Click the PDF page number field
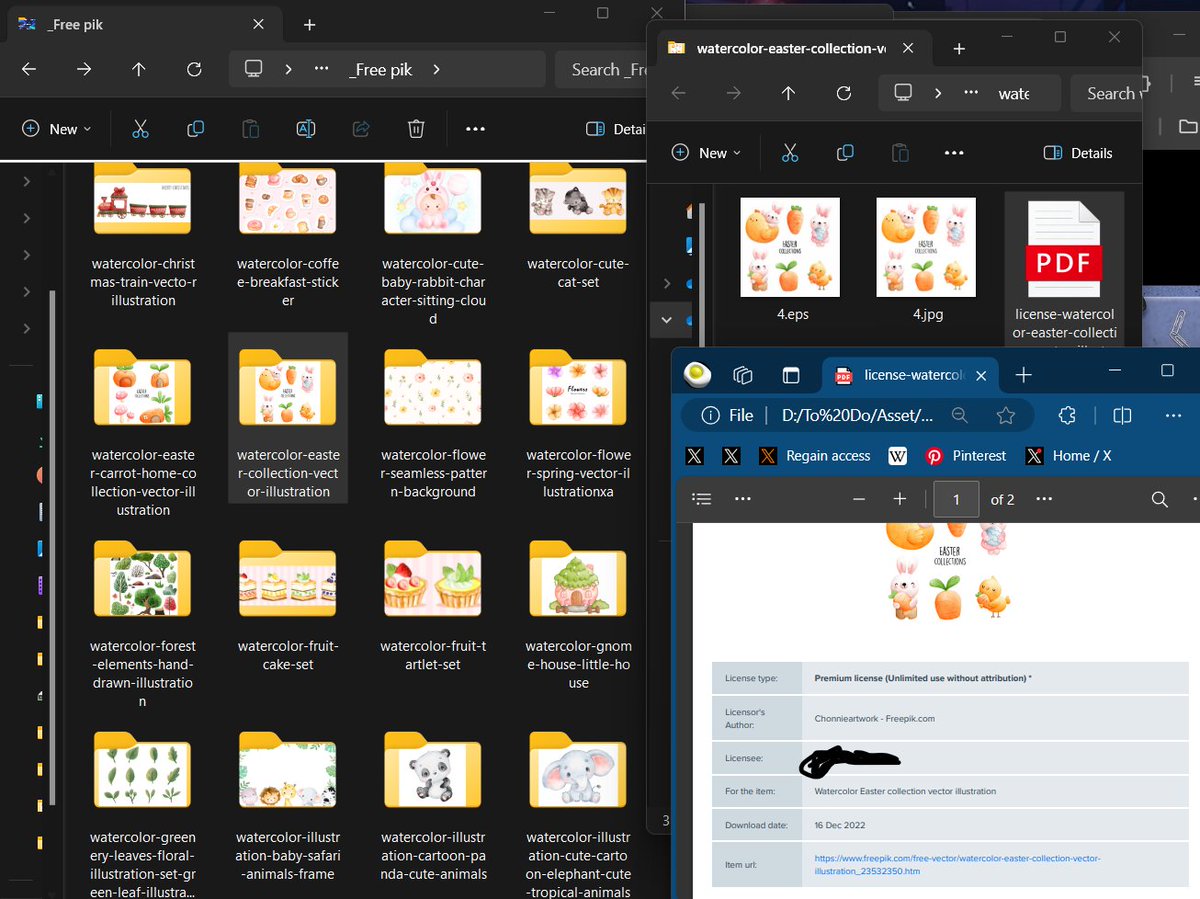1200x899 pixels. (956, 499)
